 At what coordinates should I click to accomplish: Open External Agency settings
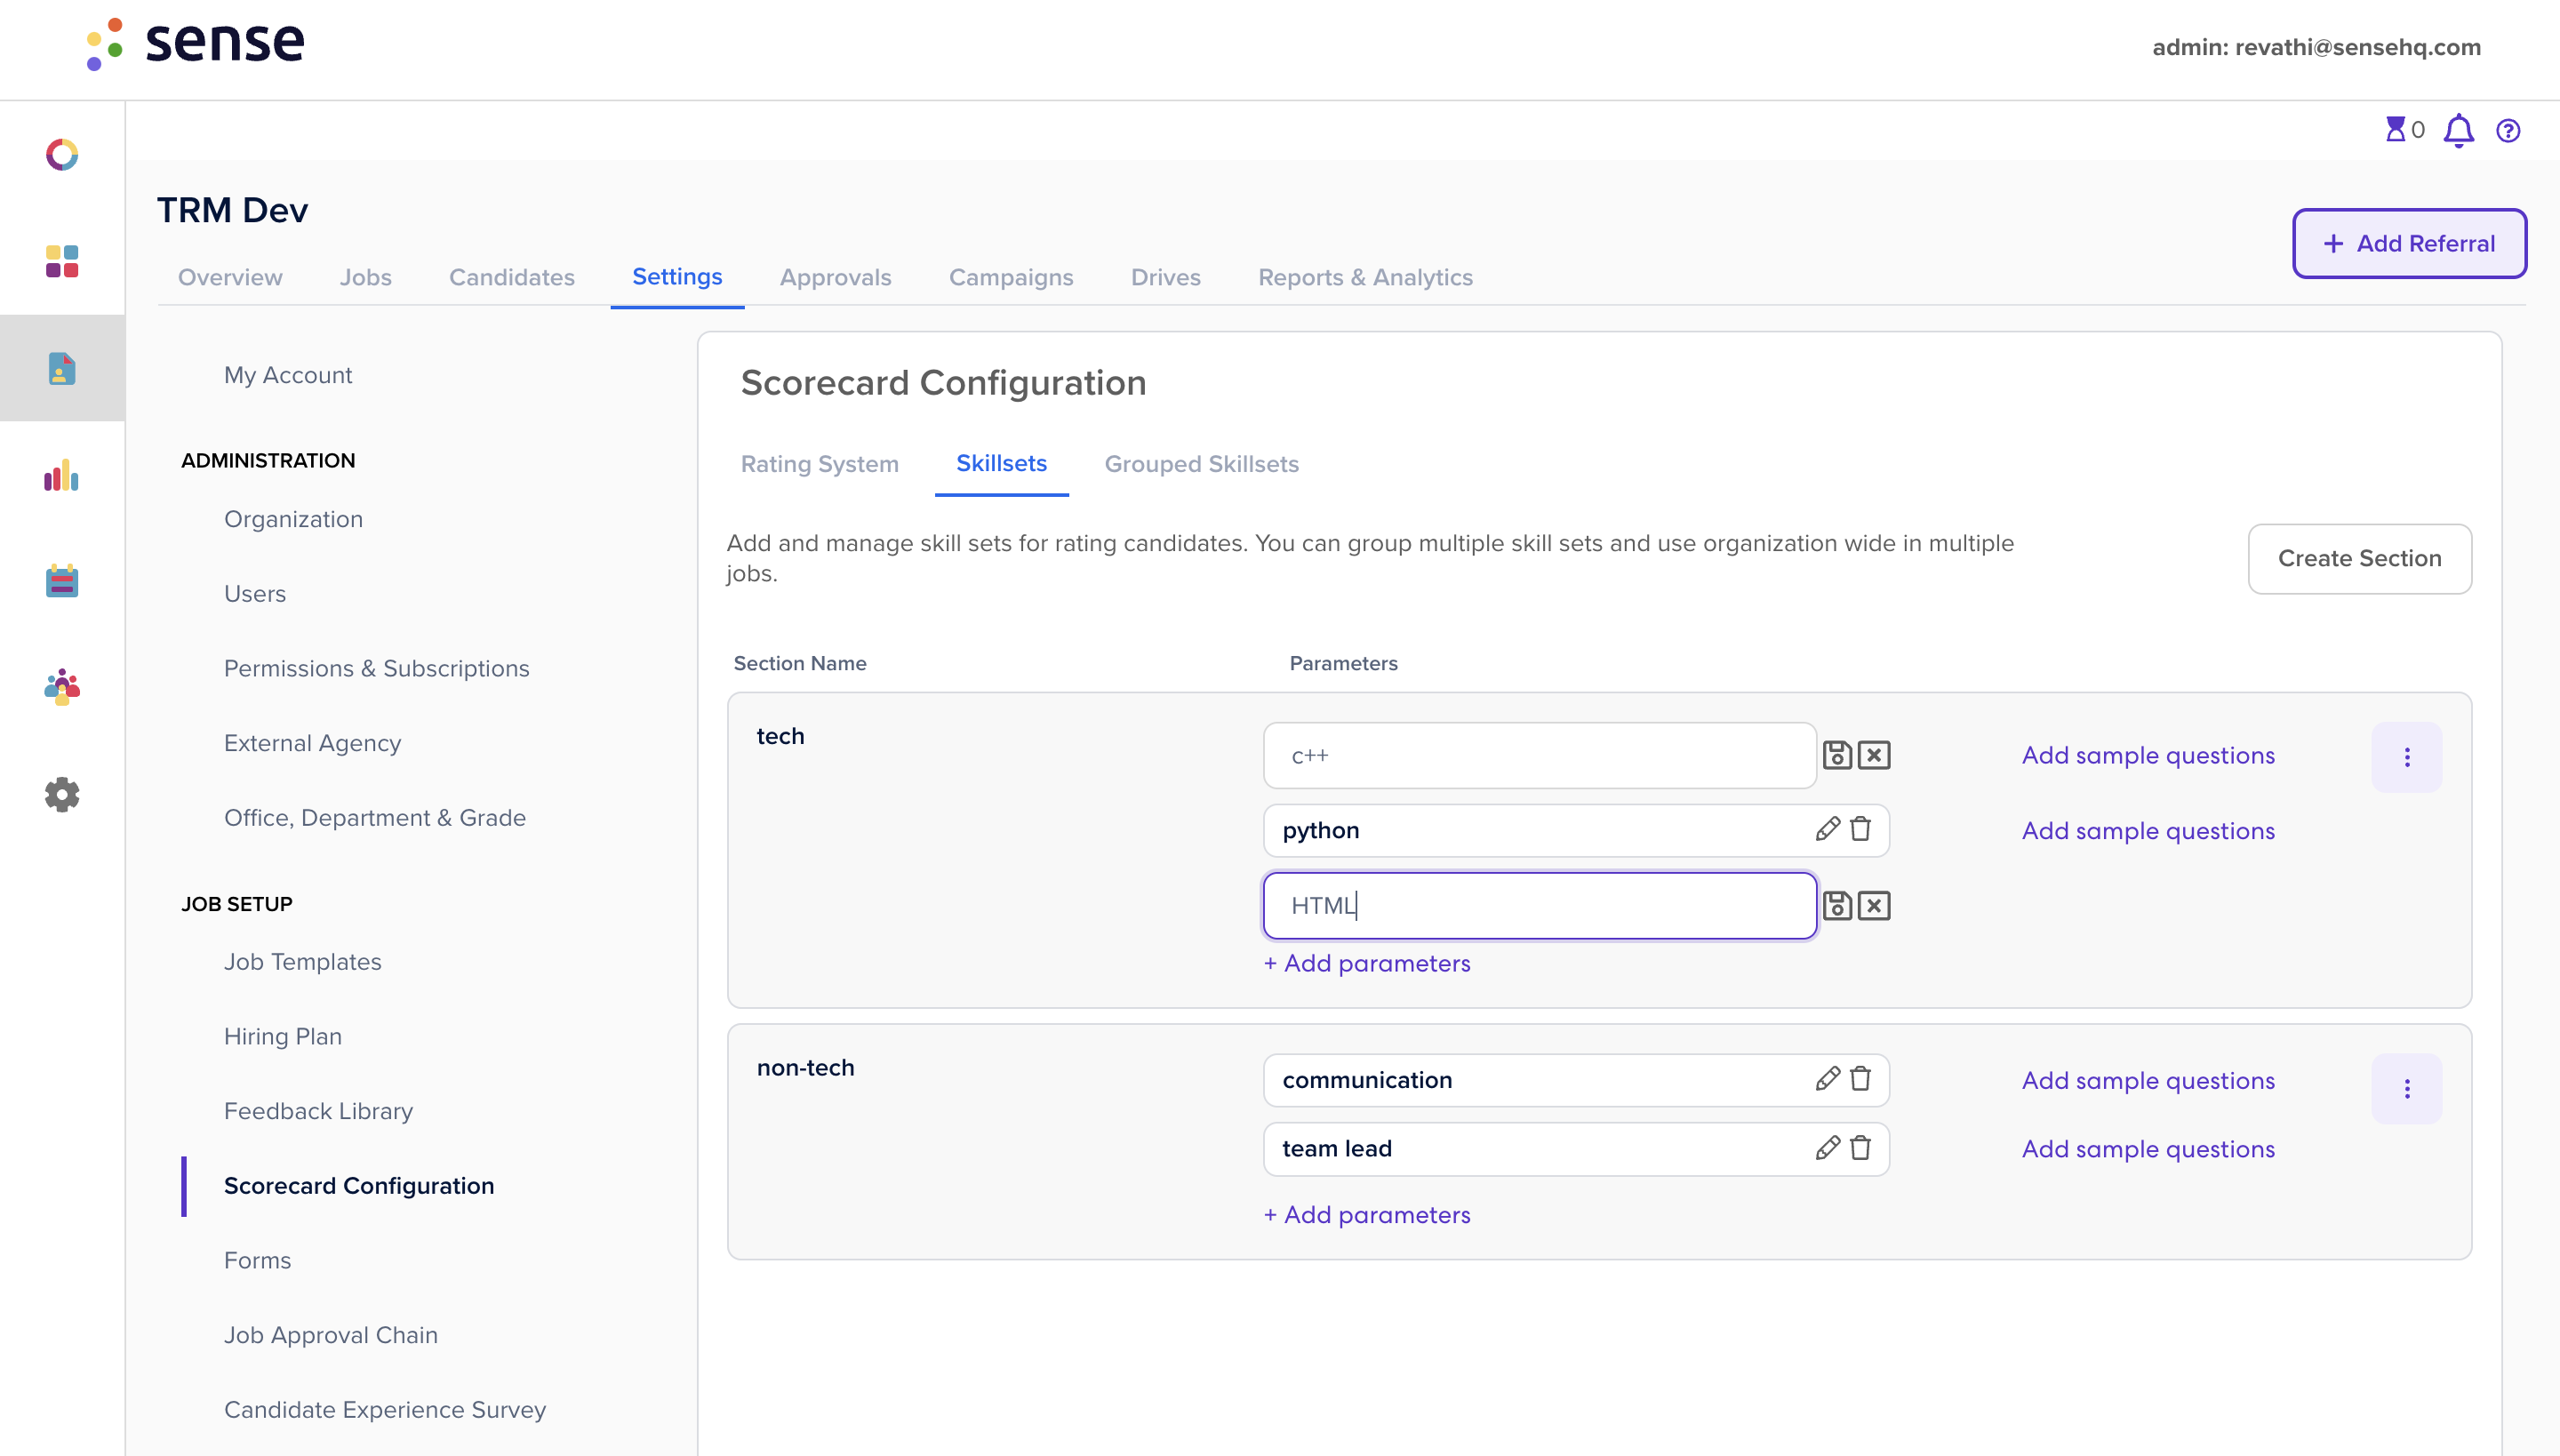[312, 743]
